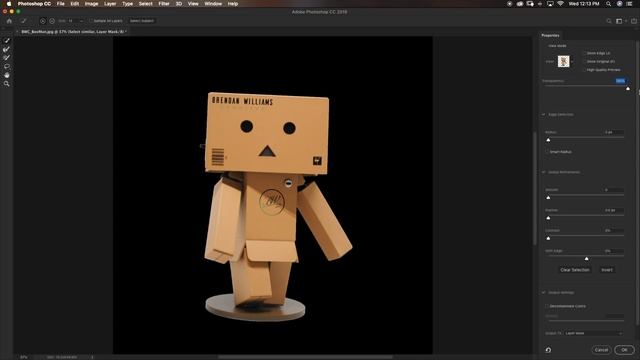The height and width of the screenshot is (360, 640).
Task: Click the Clear Selection button
Action: coord(575,270)
